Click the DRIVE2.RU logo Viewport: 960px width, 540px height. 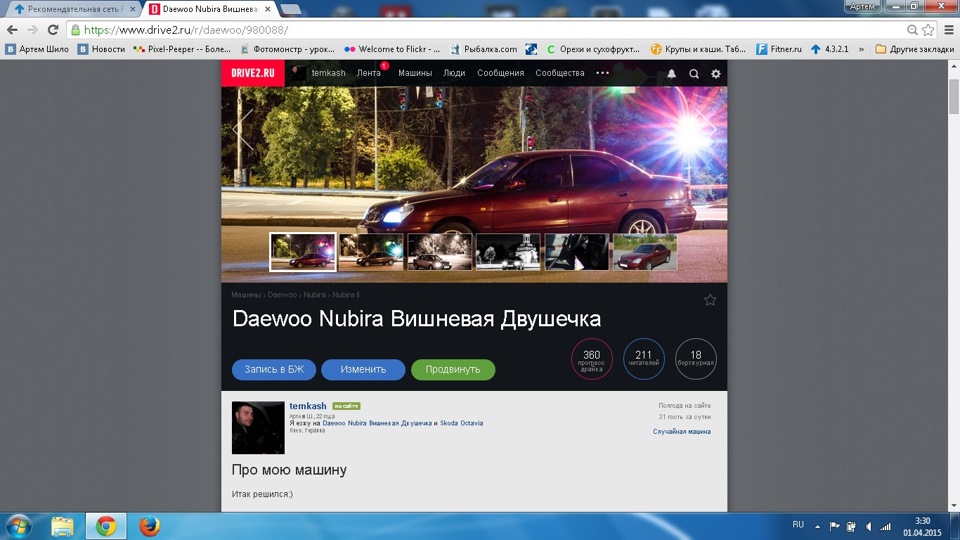coord(253,73)
